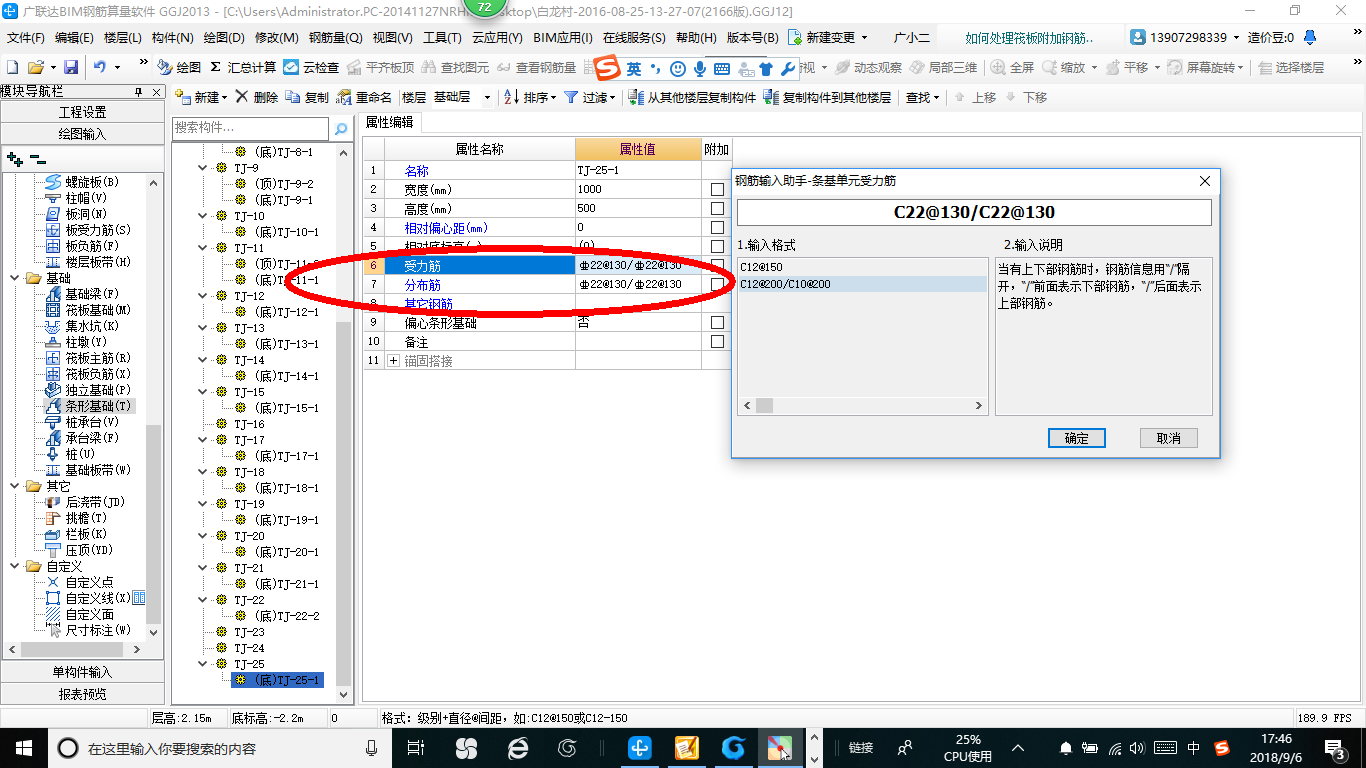Click 删除 delete component
This screenshot has height=768, width=1366.
coord(258,97)
